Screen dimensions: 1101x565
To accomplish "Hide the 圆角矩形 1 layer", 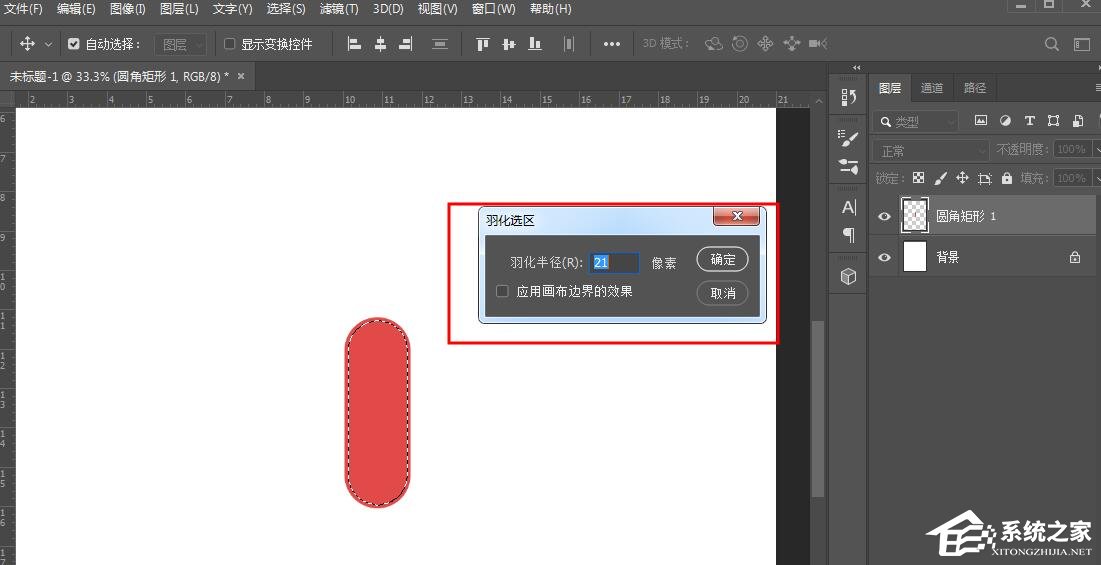I will 884,216.
